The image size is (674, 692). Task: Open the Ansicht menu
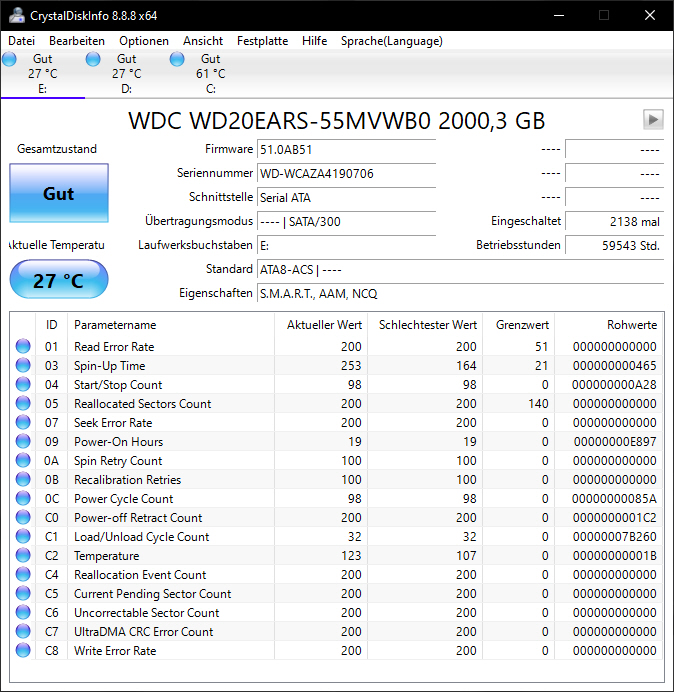pyautogui.click(x=203, y=41)
